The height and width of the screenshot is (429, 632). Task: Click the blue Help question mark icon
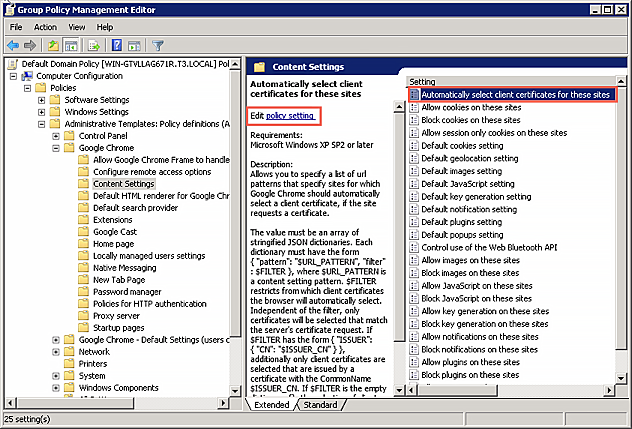pos(117,44)
